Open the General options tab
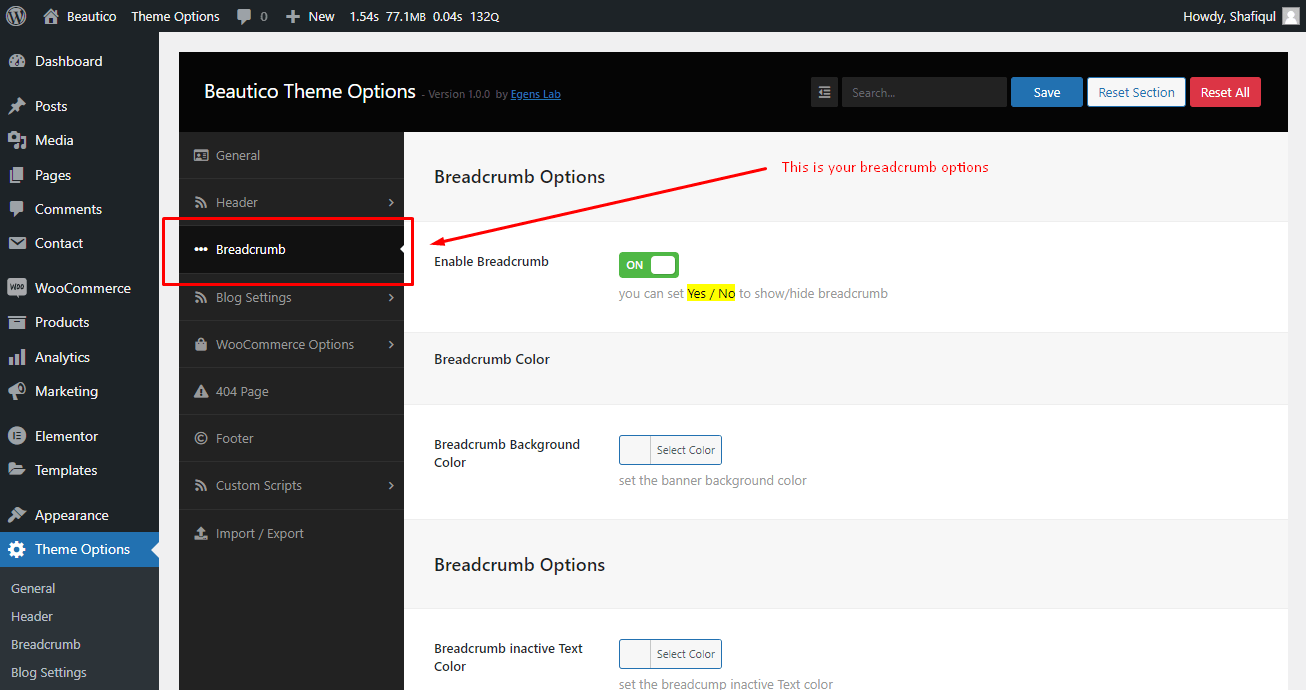This screenshot has height=690, width=1306. pos(291,155)
